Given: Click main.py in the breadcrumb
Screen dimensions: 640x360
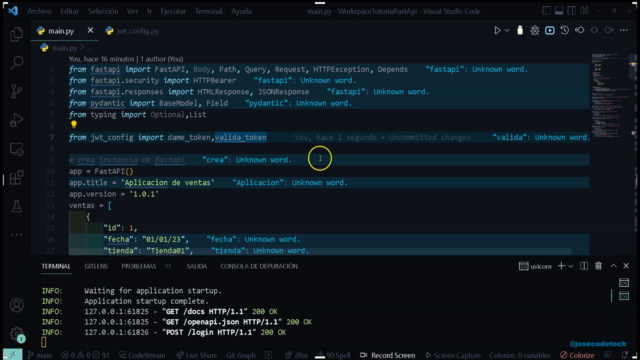Looking at the screenshot, I should (64, 48).
